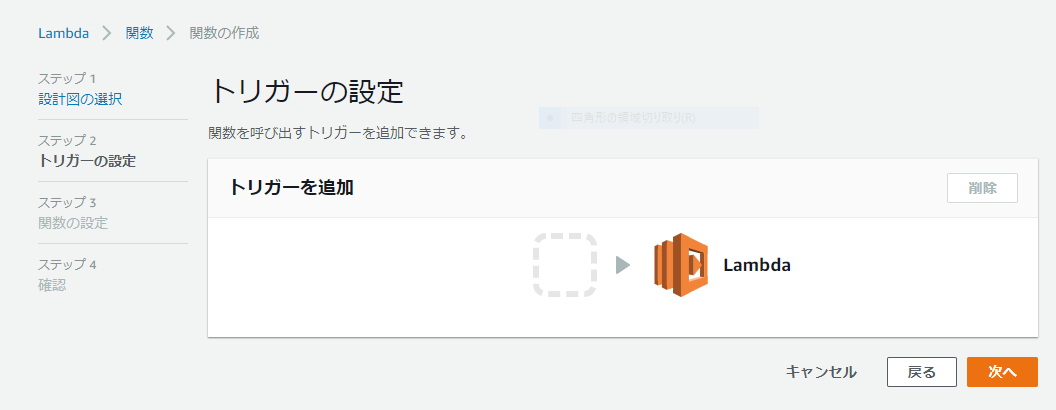This screenshot has height=410, width=1056.
Task: Select step 4 確認 in sidebar
Action: (52, 285)
